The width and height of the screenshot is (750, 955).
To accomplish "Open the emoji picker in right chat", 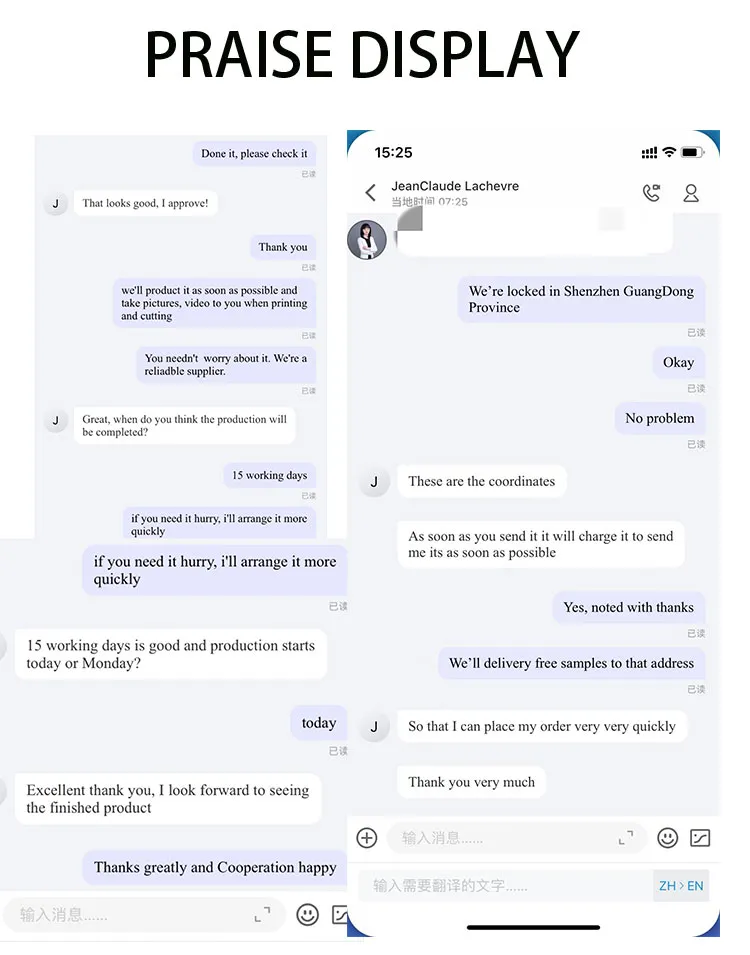I will (x=668, y=838).
